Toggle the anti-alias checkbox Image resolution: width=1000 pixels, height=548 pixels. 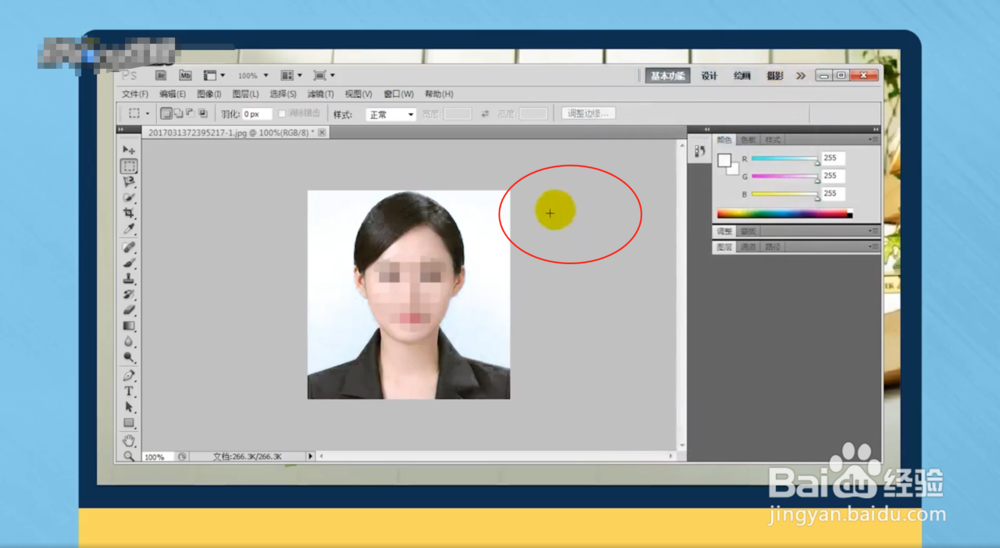coord(281,114)
